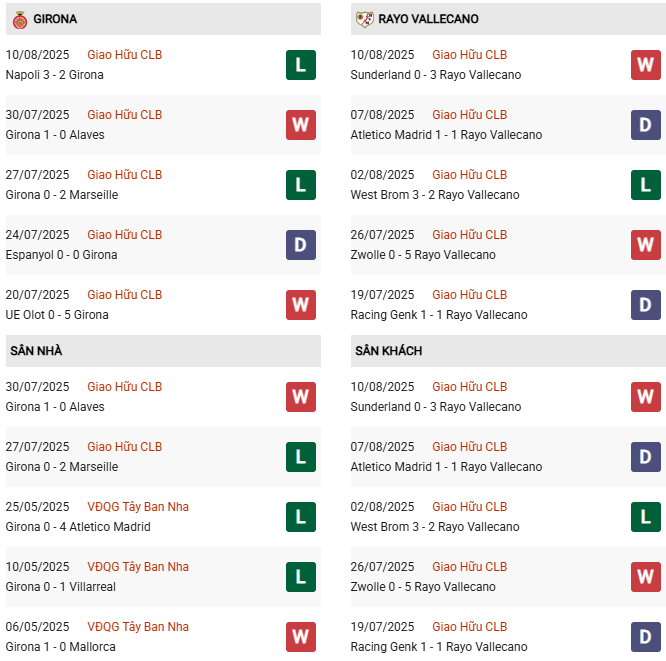Viewport: 666px width, 661px height.
Task: Click the L badge for Napoli 3-2 Girona
Action: tap(300, 65)
